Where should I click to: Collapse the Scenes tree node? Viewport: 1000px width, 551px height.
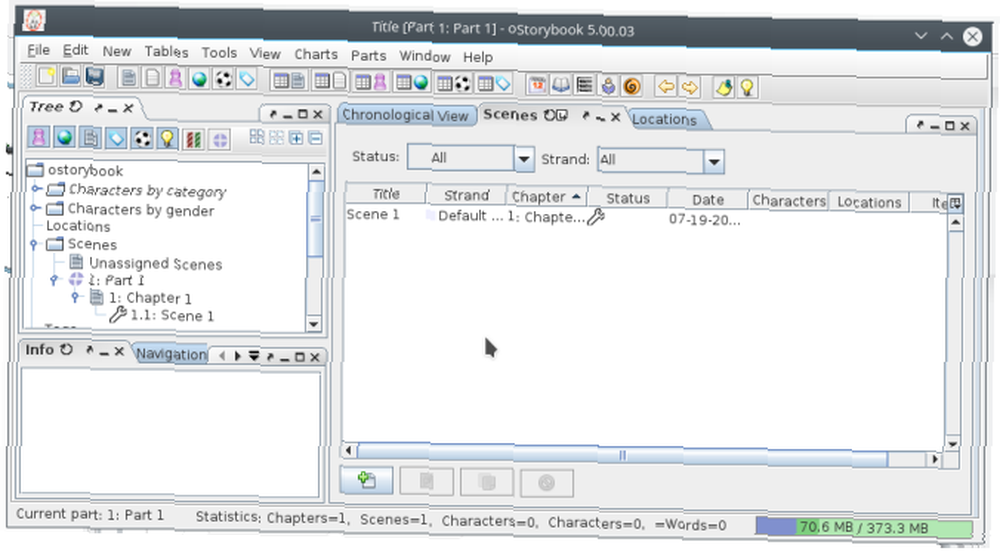click(x=34, y=244)
